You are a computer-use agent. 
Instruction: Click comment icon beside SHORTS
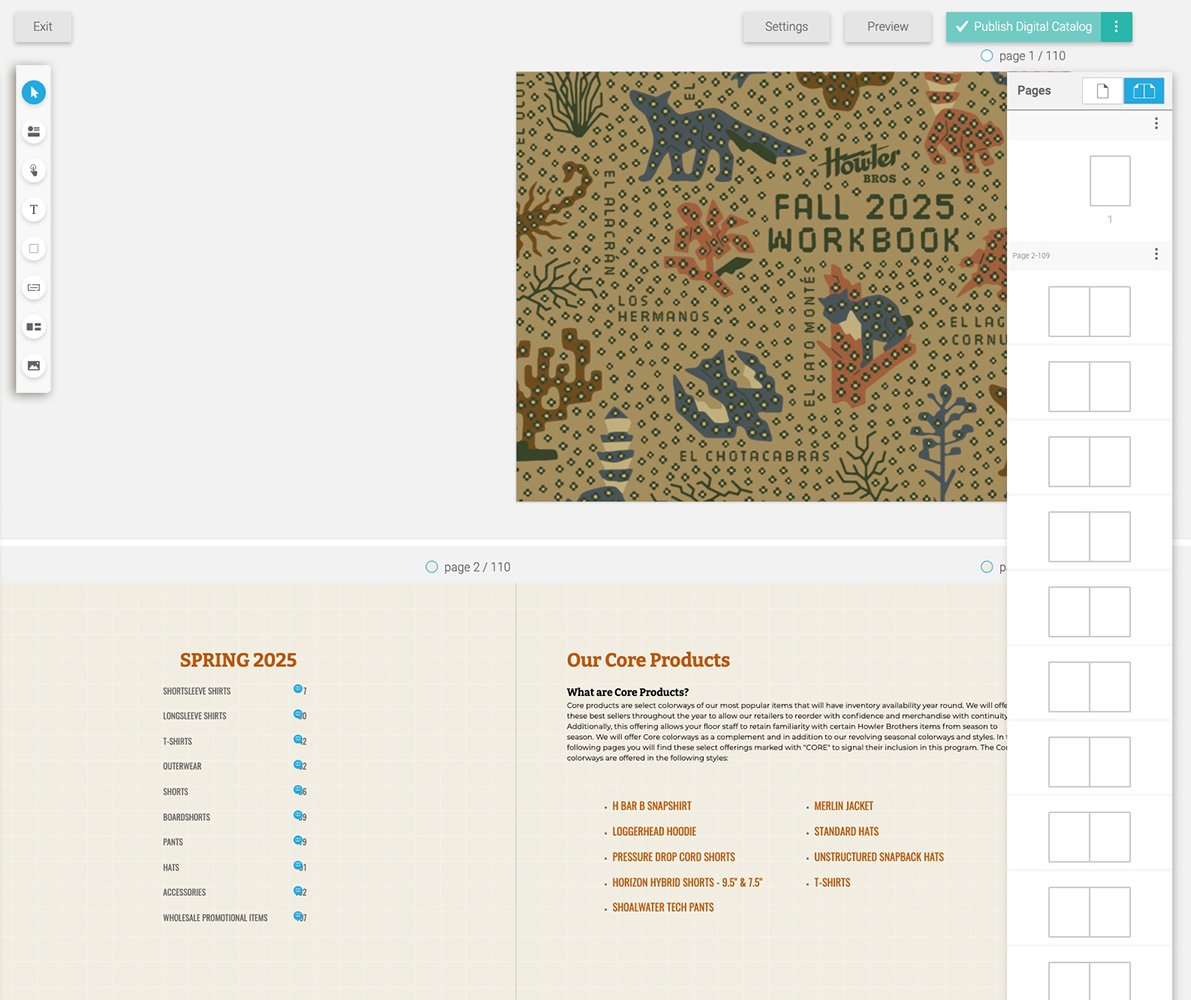[299, 790]
